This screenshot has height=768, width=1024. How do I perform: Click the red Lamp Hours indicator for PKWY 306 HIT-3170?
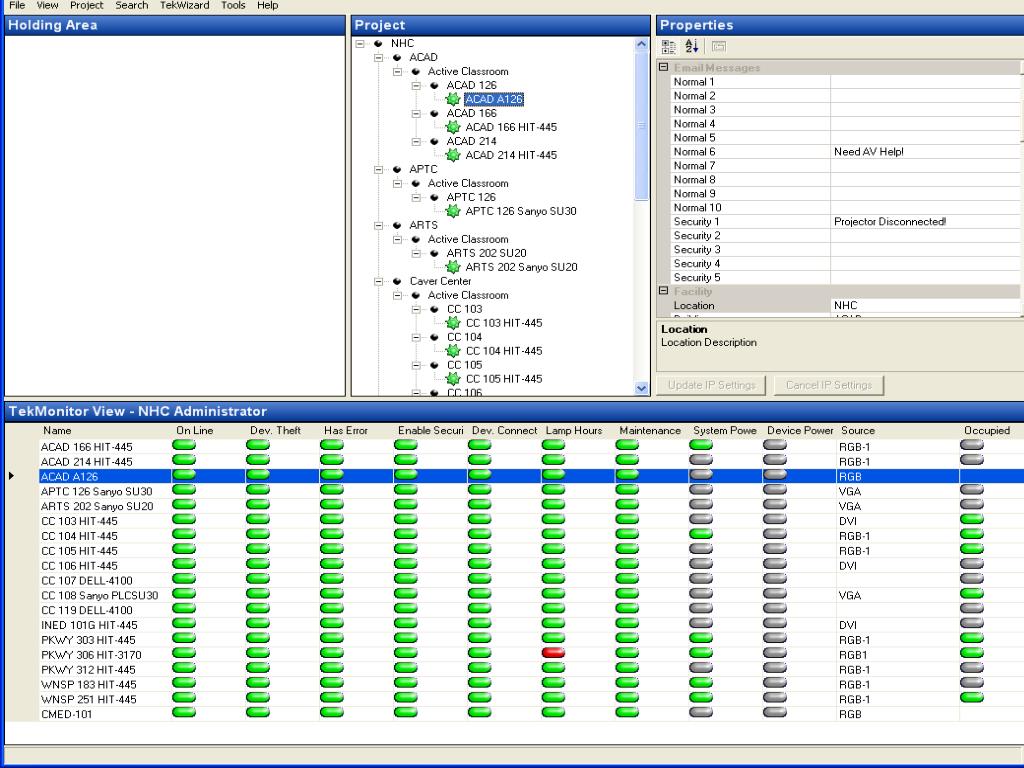[553, 652]
